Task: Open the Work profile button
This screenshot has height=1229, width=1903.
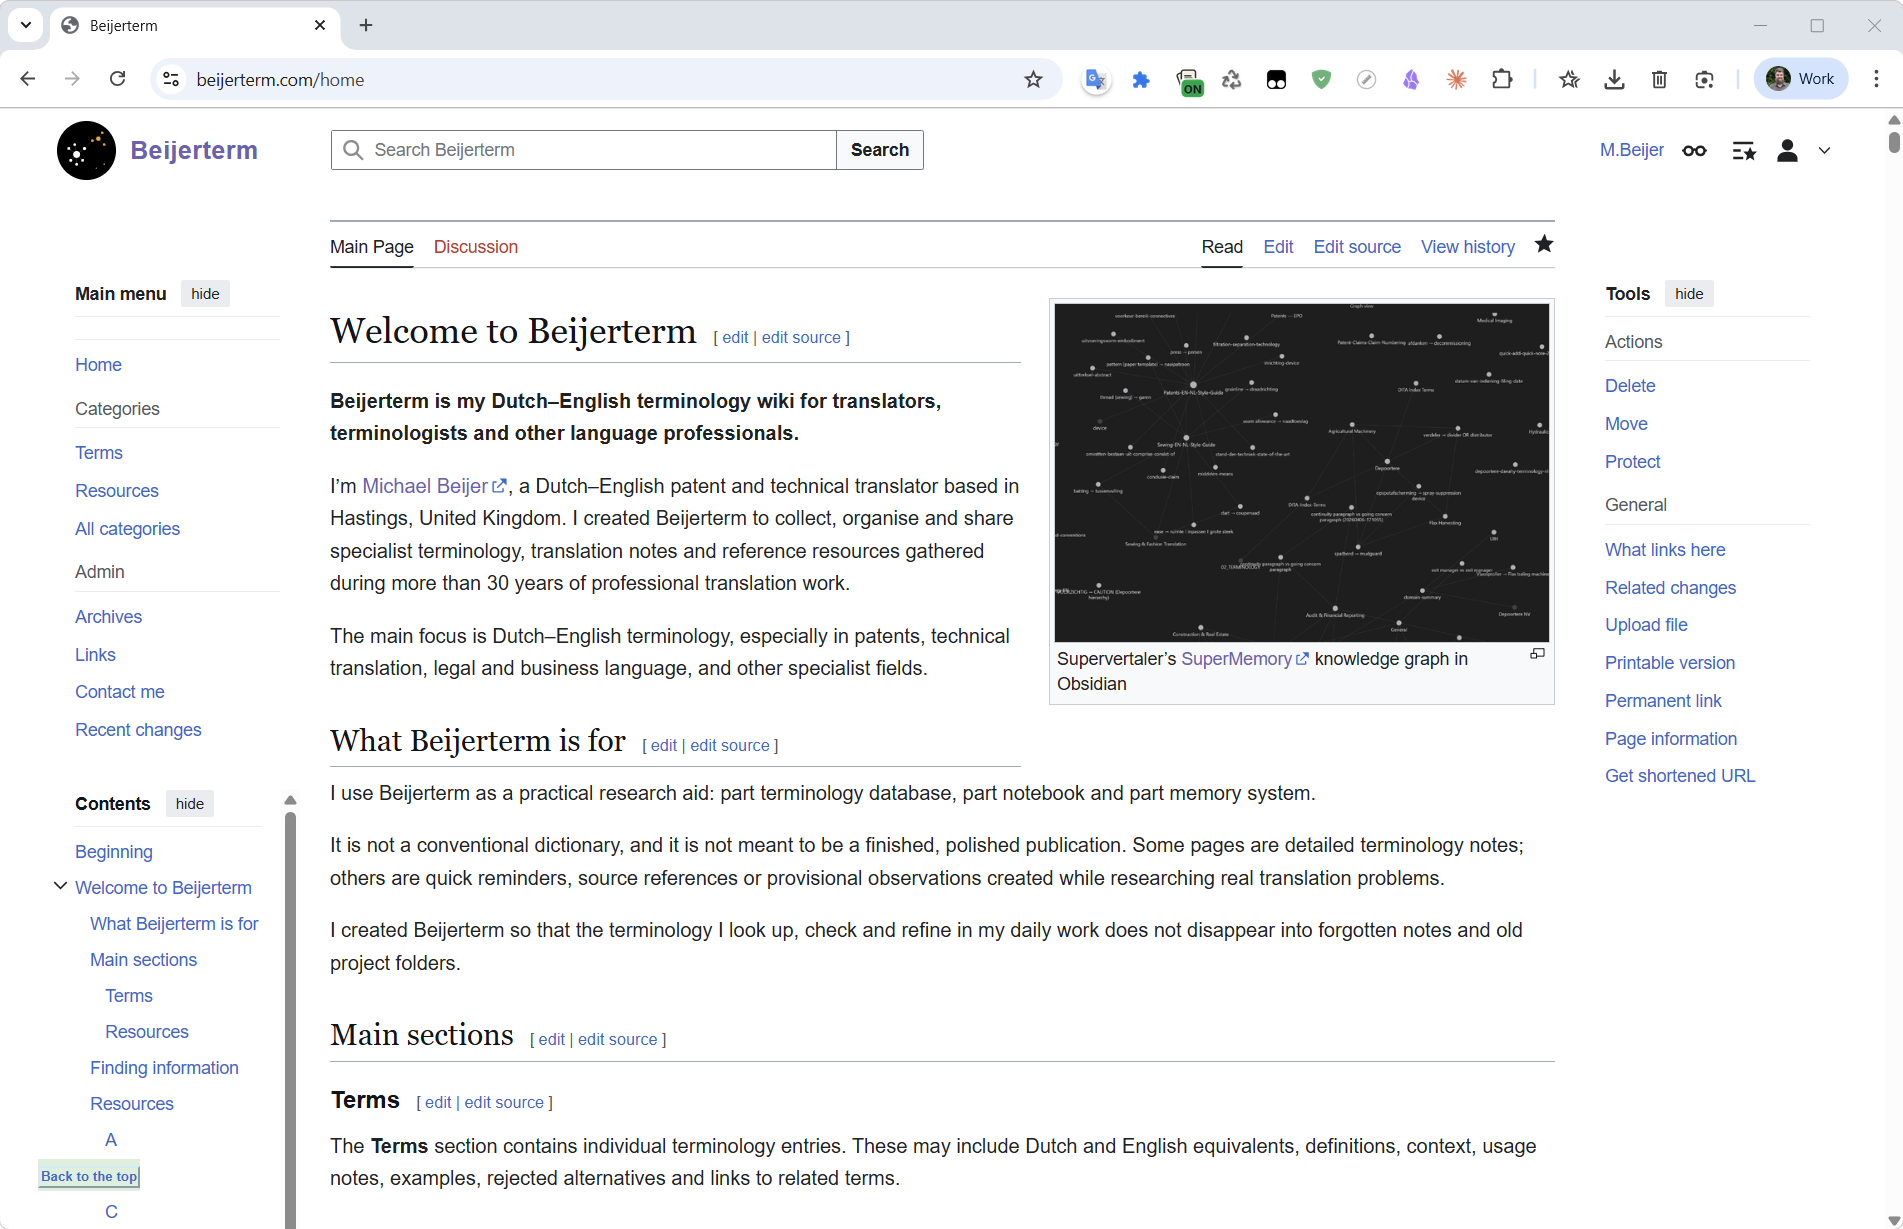Action: pyautogui.click(x=1801, y=79)
